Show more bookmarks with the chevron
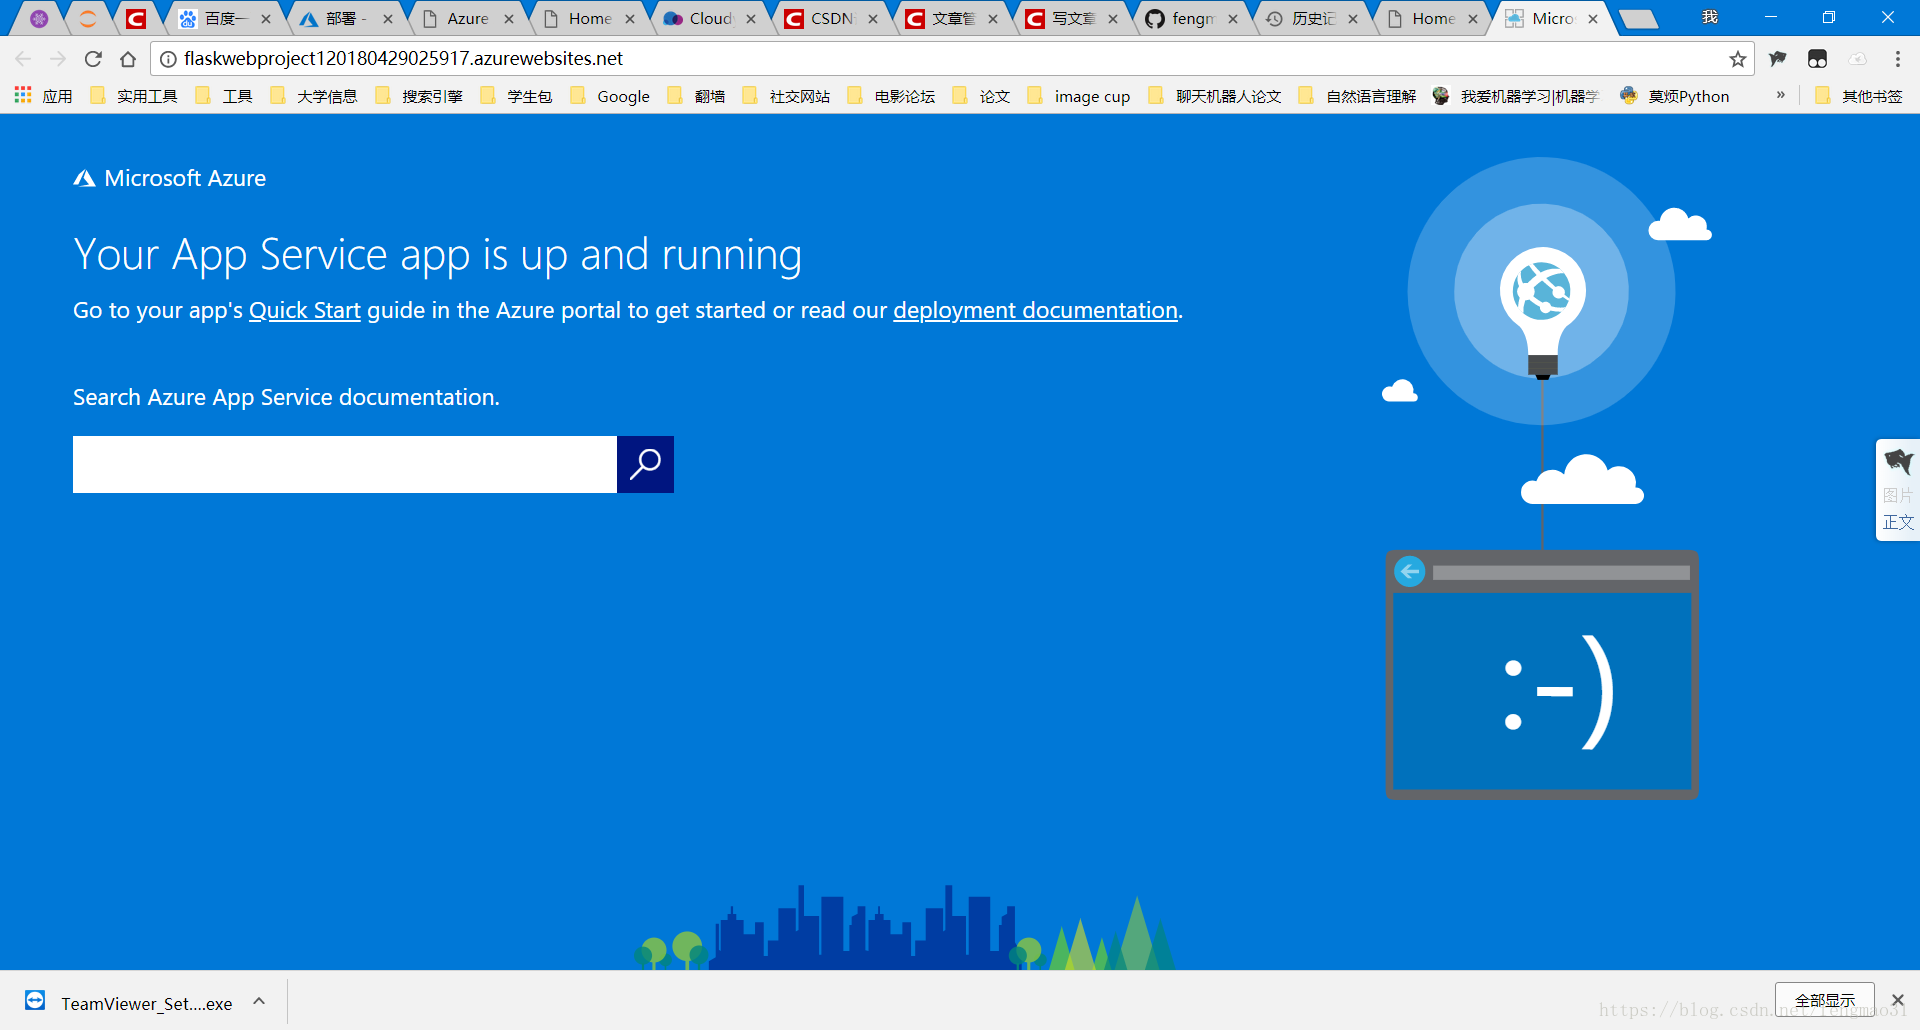 coord(1781,96)
